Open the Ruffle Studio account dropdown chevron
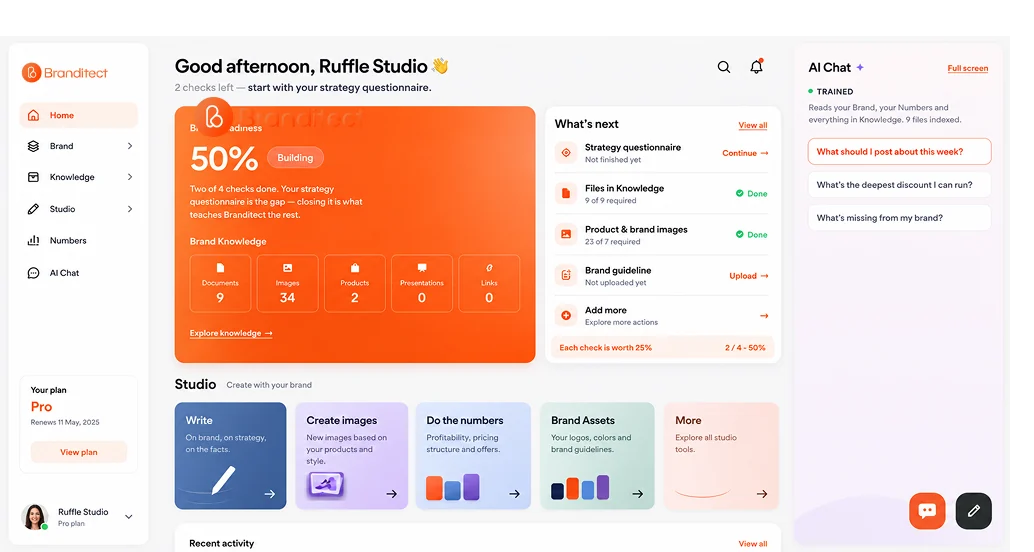Viewport: 1034px width, 552px height. coord(129,517)
